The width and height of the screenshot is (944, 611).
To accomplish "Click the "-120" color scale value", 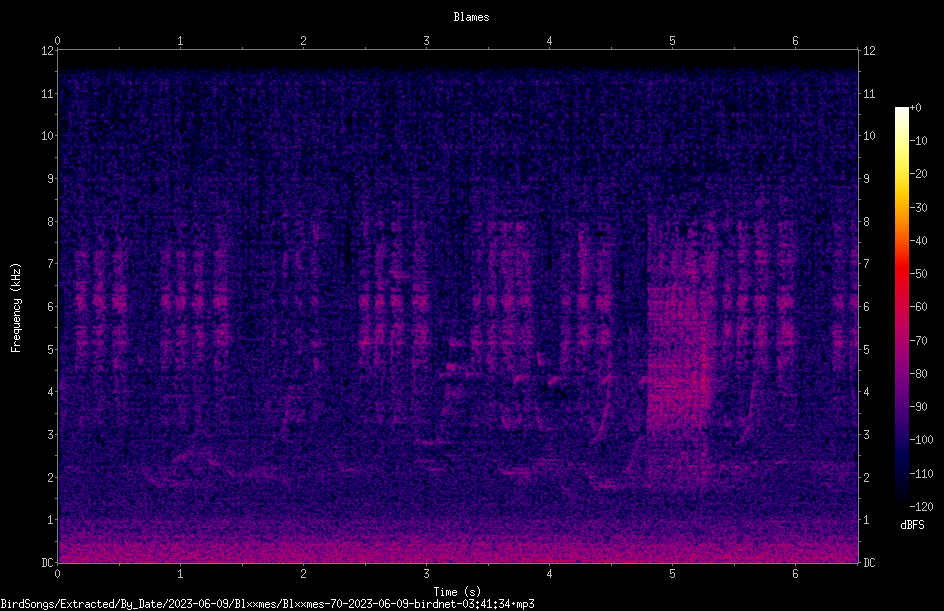I will tap(922, 507).
